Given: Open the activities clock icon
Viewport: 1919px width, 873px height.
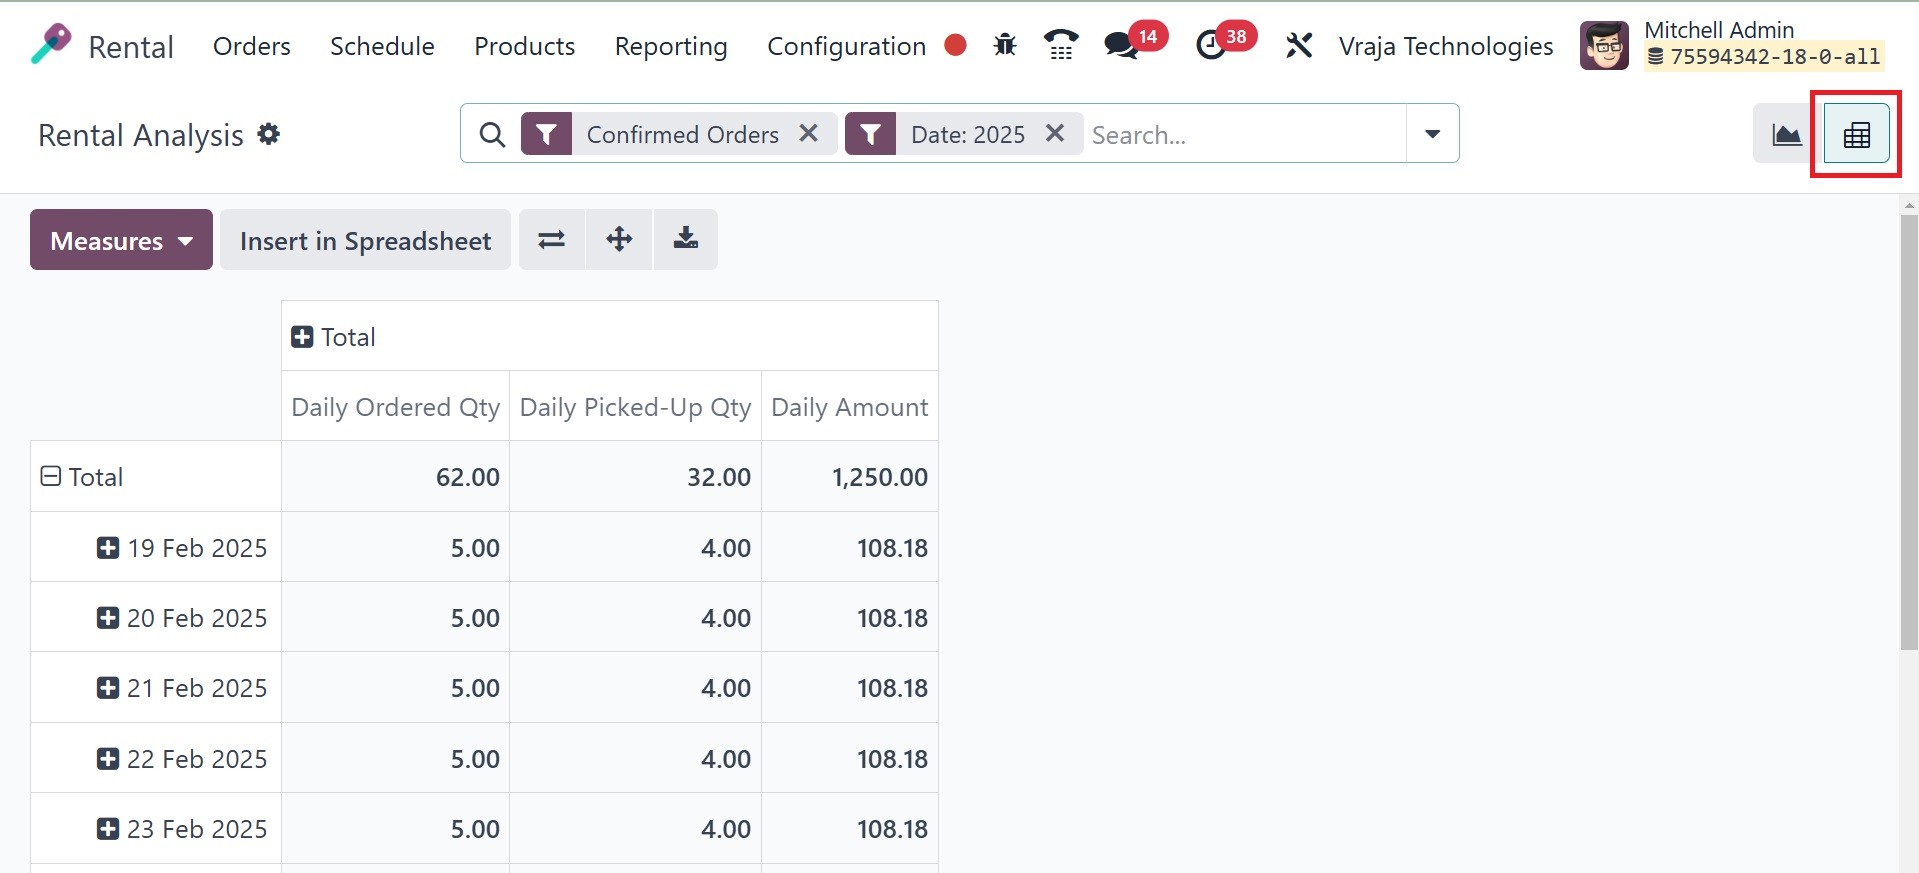Looking at the screenshot, I should click(x=1211, y=45).
